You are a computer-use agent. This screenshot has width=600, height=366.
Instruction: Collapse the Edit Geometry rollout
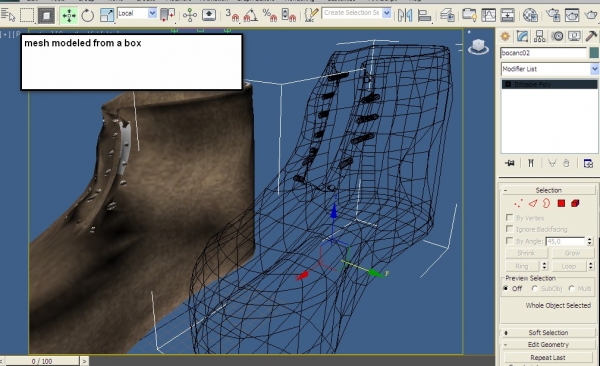click(548, 345)
